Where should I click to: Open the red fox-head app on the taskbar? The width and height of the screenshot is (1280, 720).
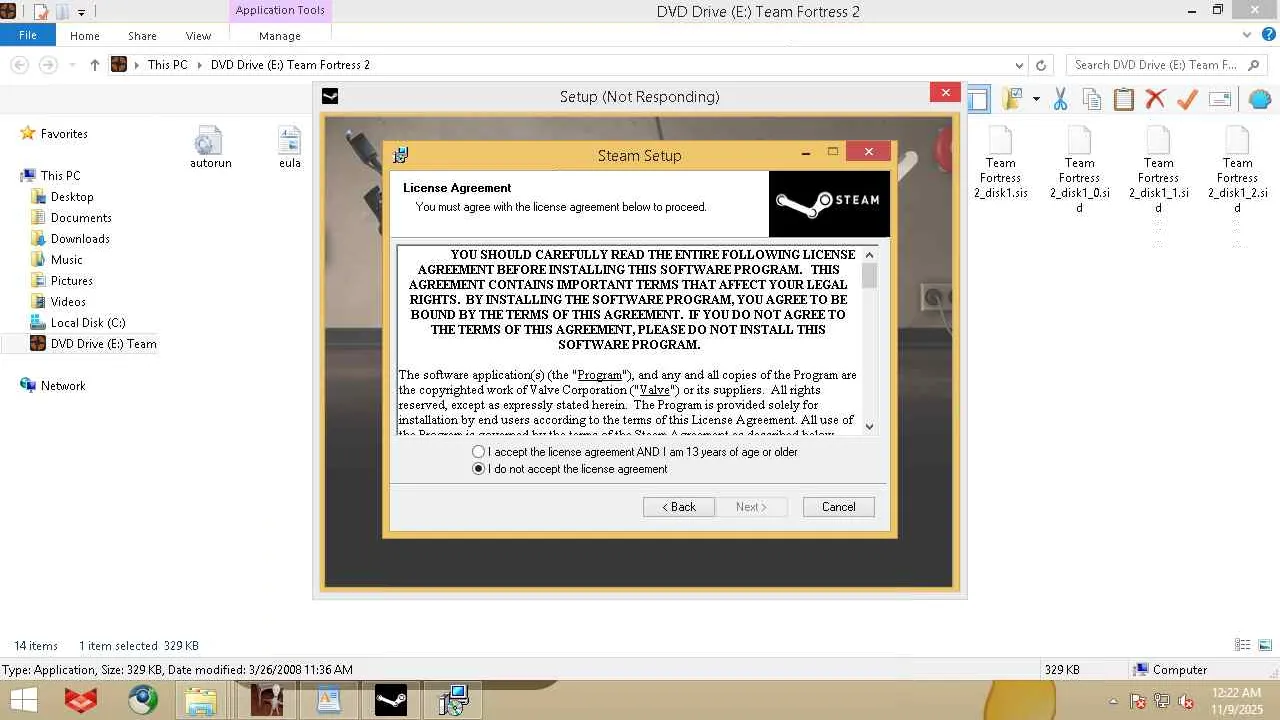(81, 700)
